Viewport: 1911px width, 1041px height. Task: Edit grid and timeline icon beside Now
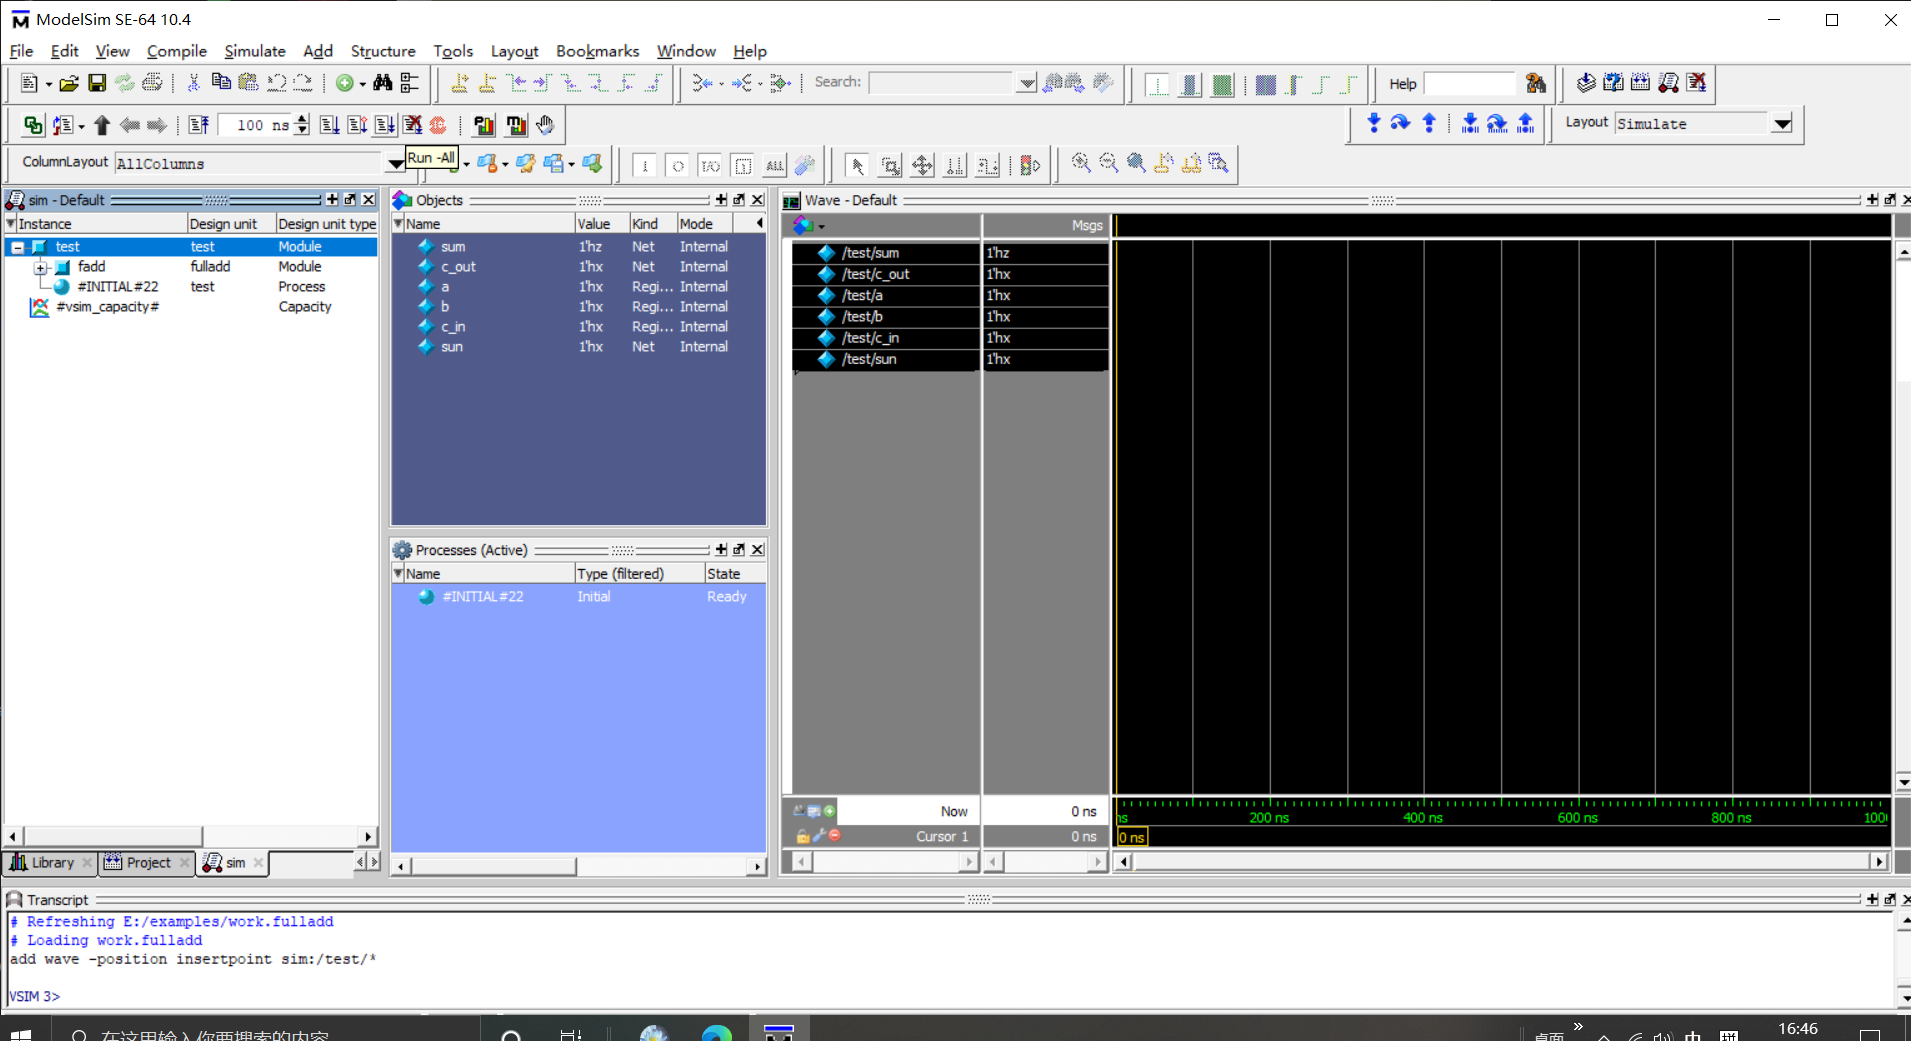[x=814, y=811]
